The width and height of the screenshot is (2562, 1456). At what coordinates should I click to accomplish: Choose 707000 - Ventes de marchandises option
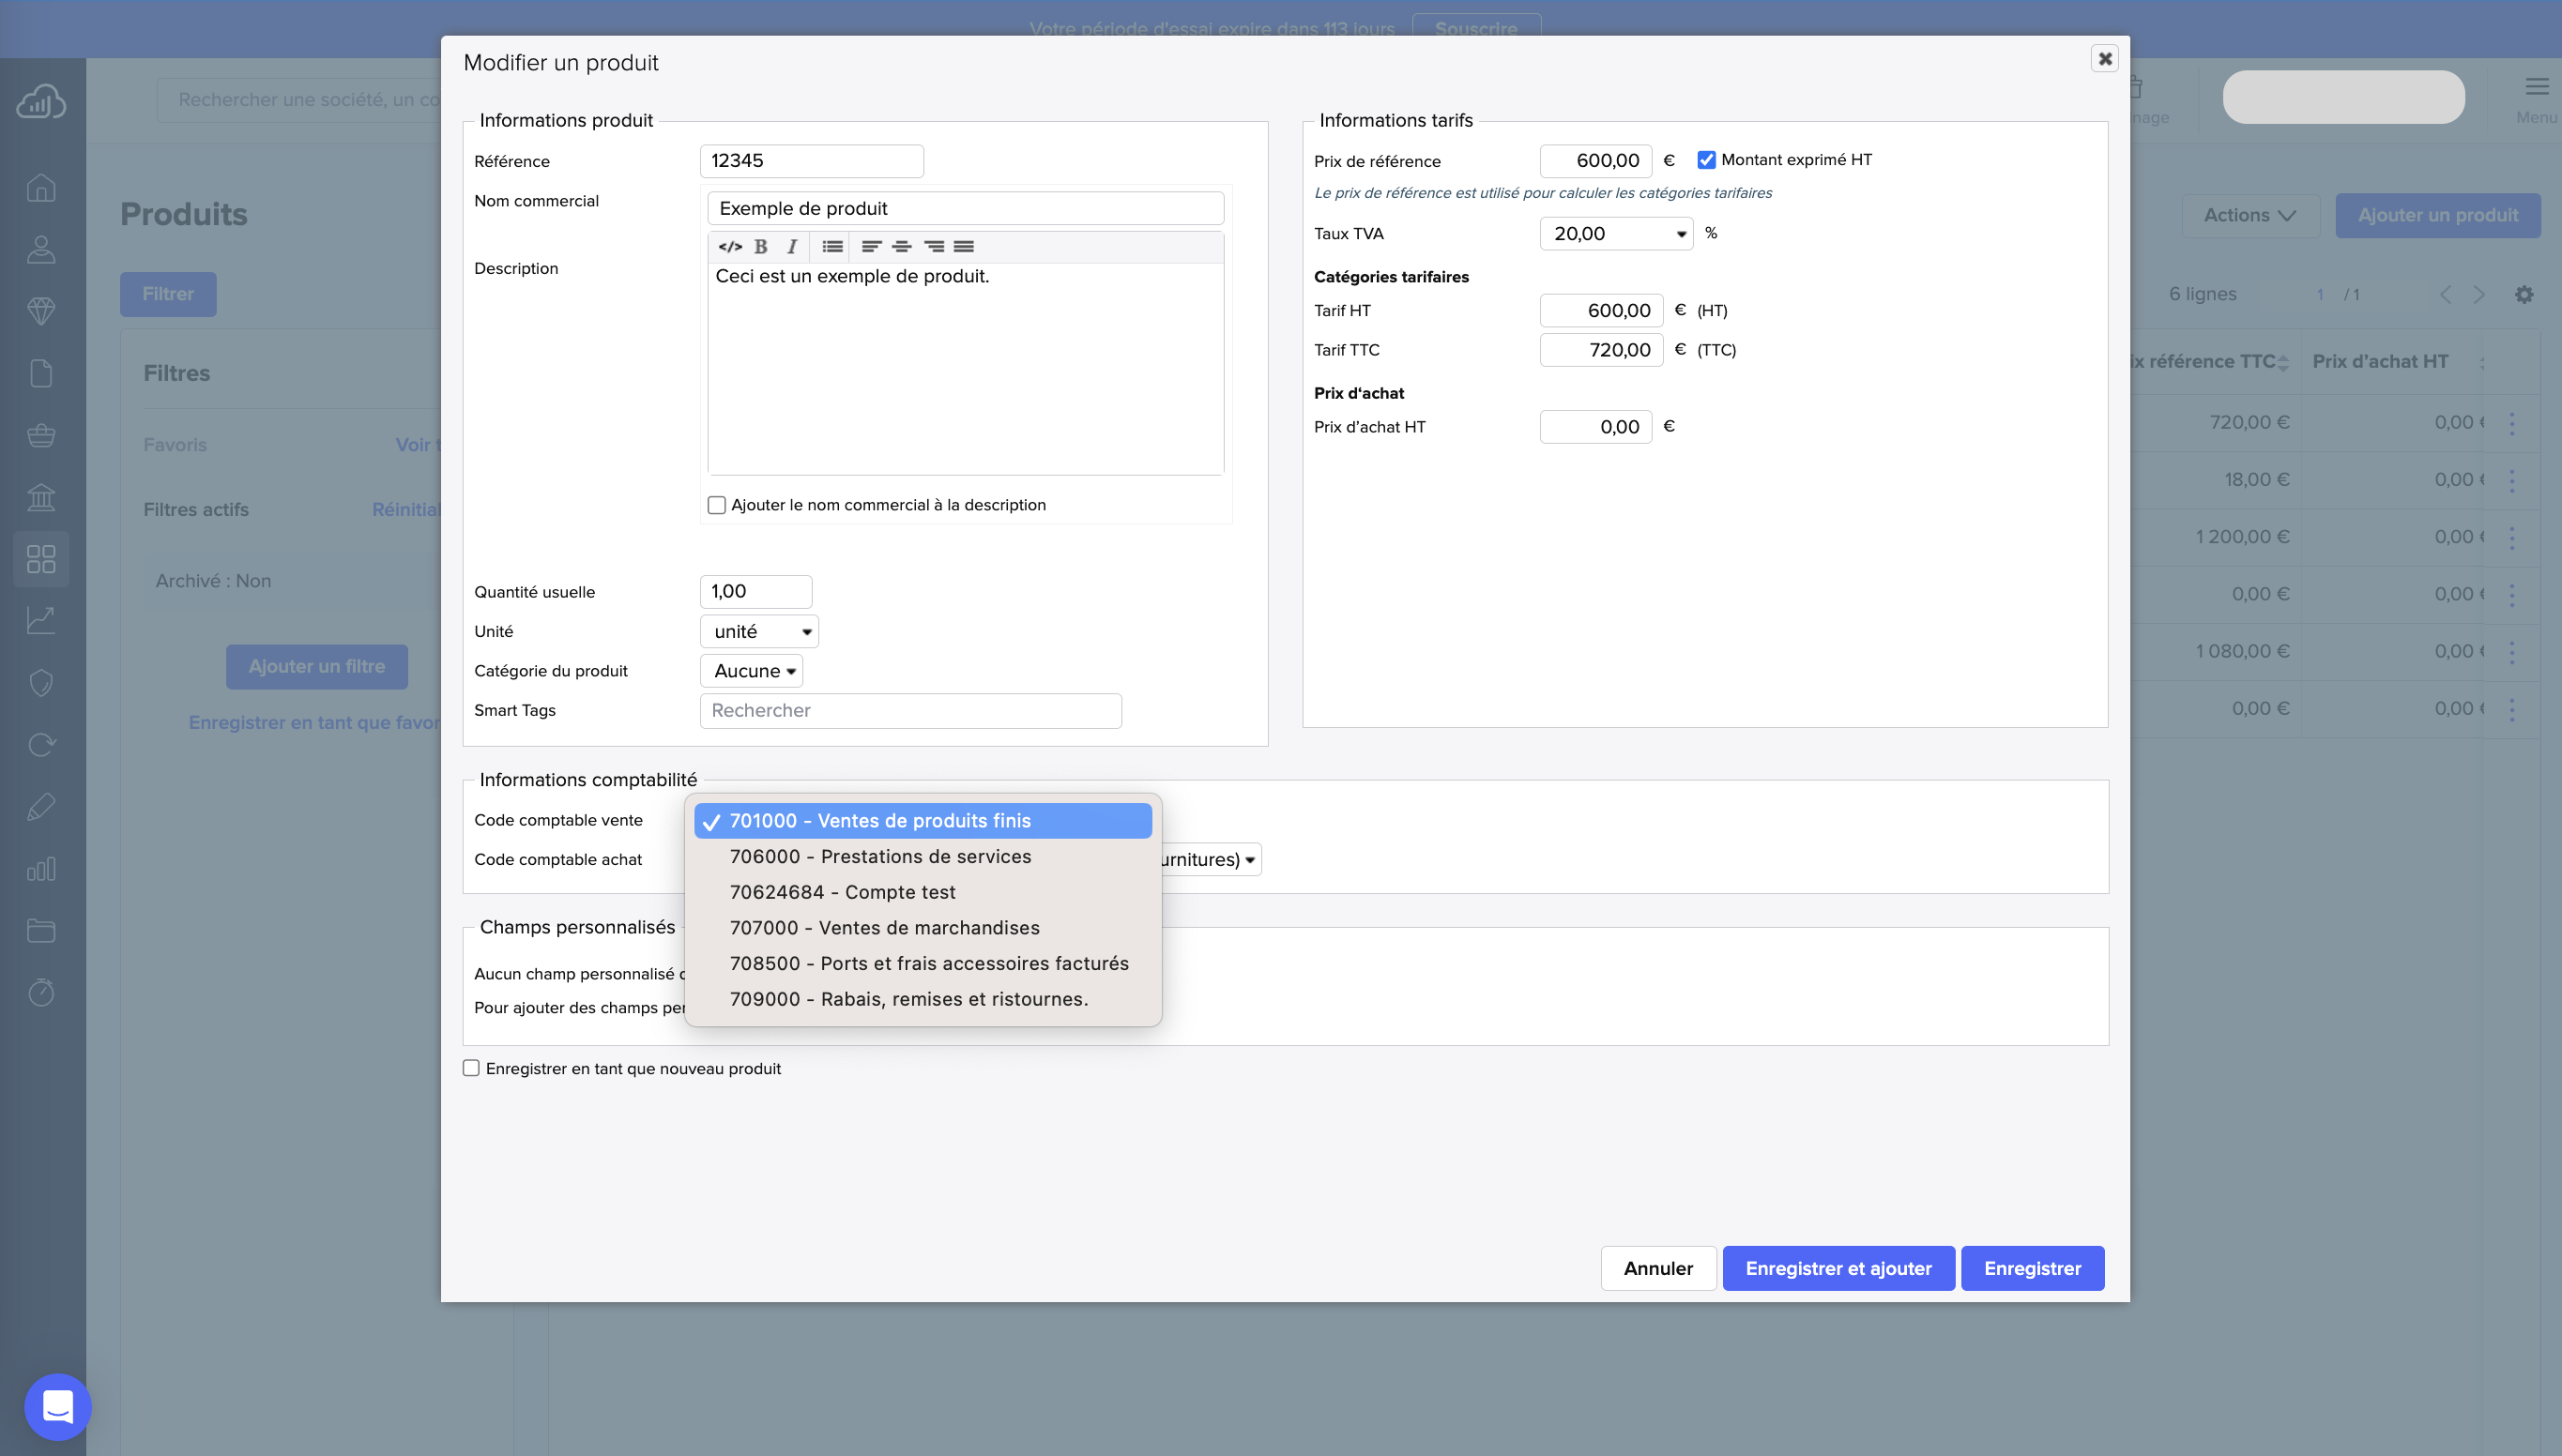point(884,927)
